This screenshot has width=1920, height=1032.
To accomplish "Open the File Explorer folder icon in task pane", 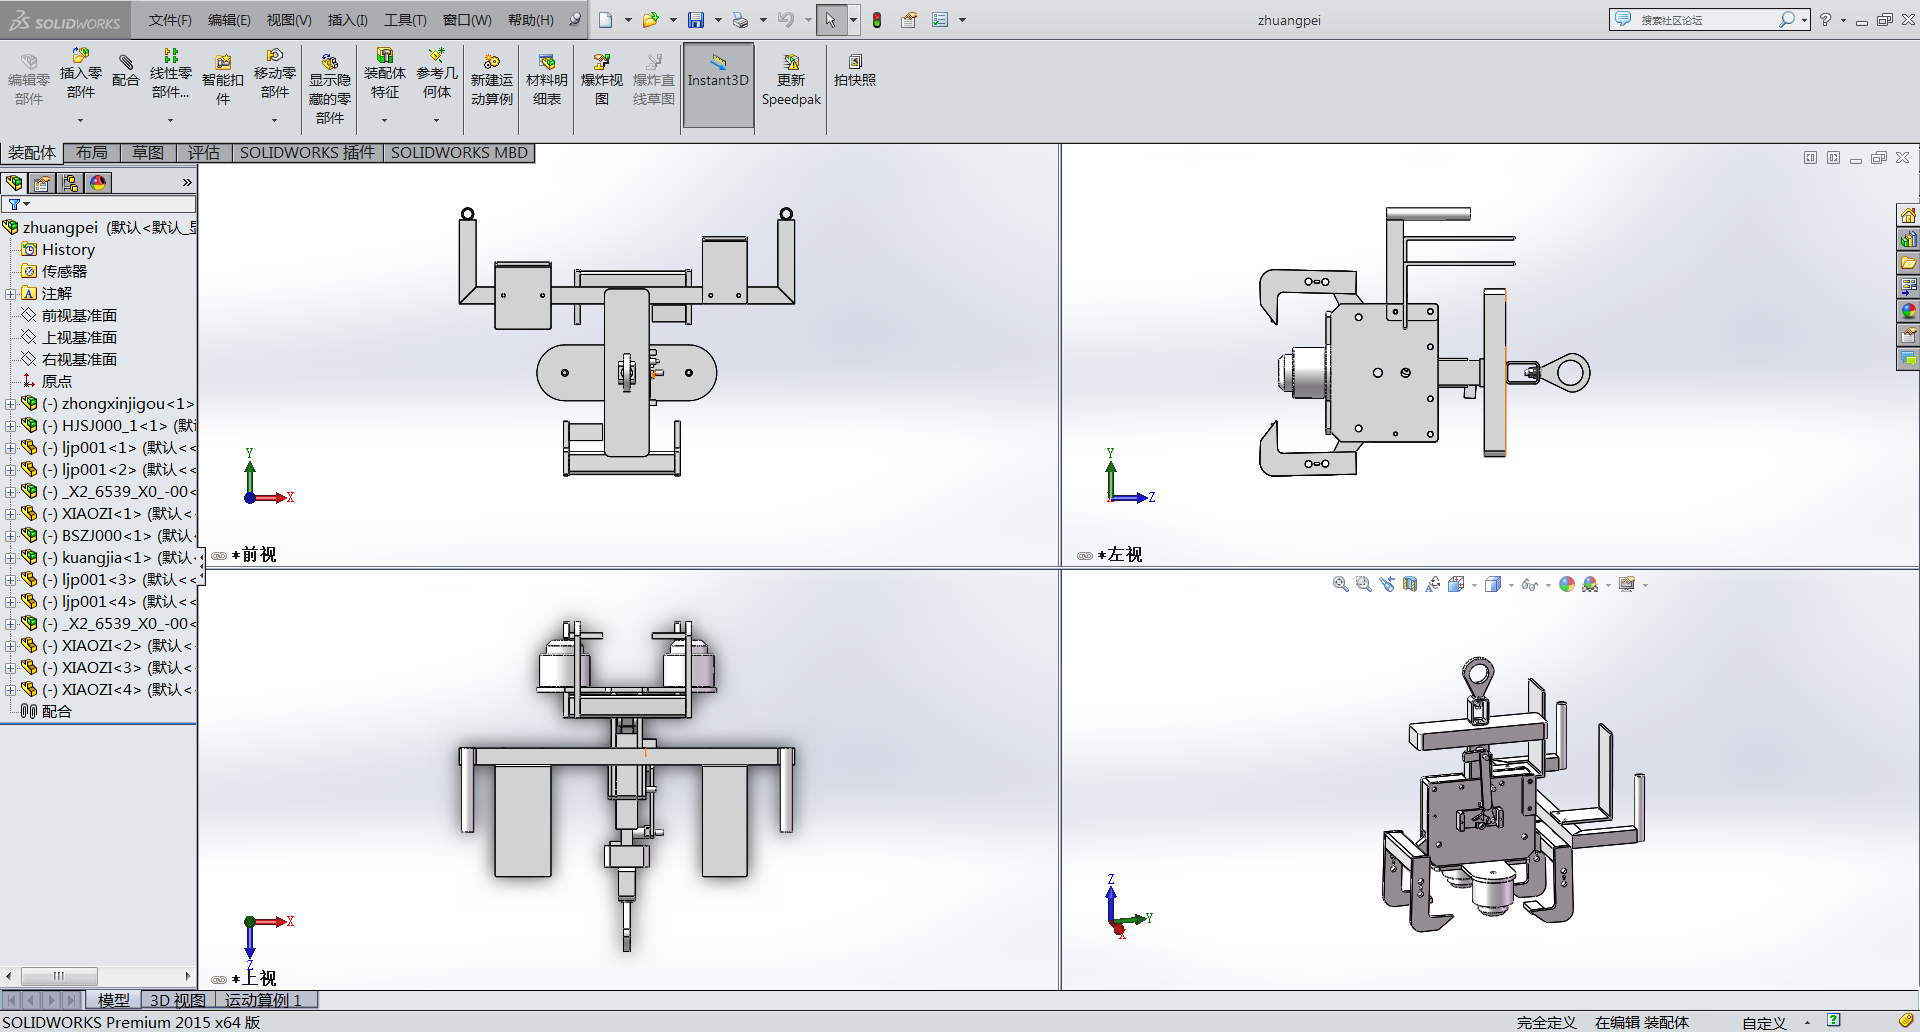I will click(x=1908, y=263).
